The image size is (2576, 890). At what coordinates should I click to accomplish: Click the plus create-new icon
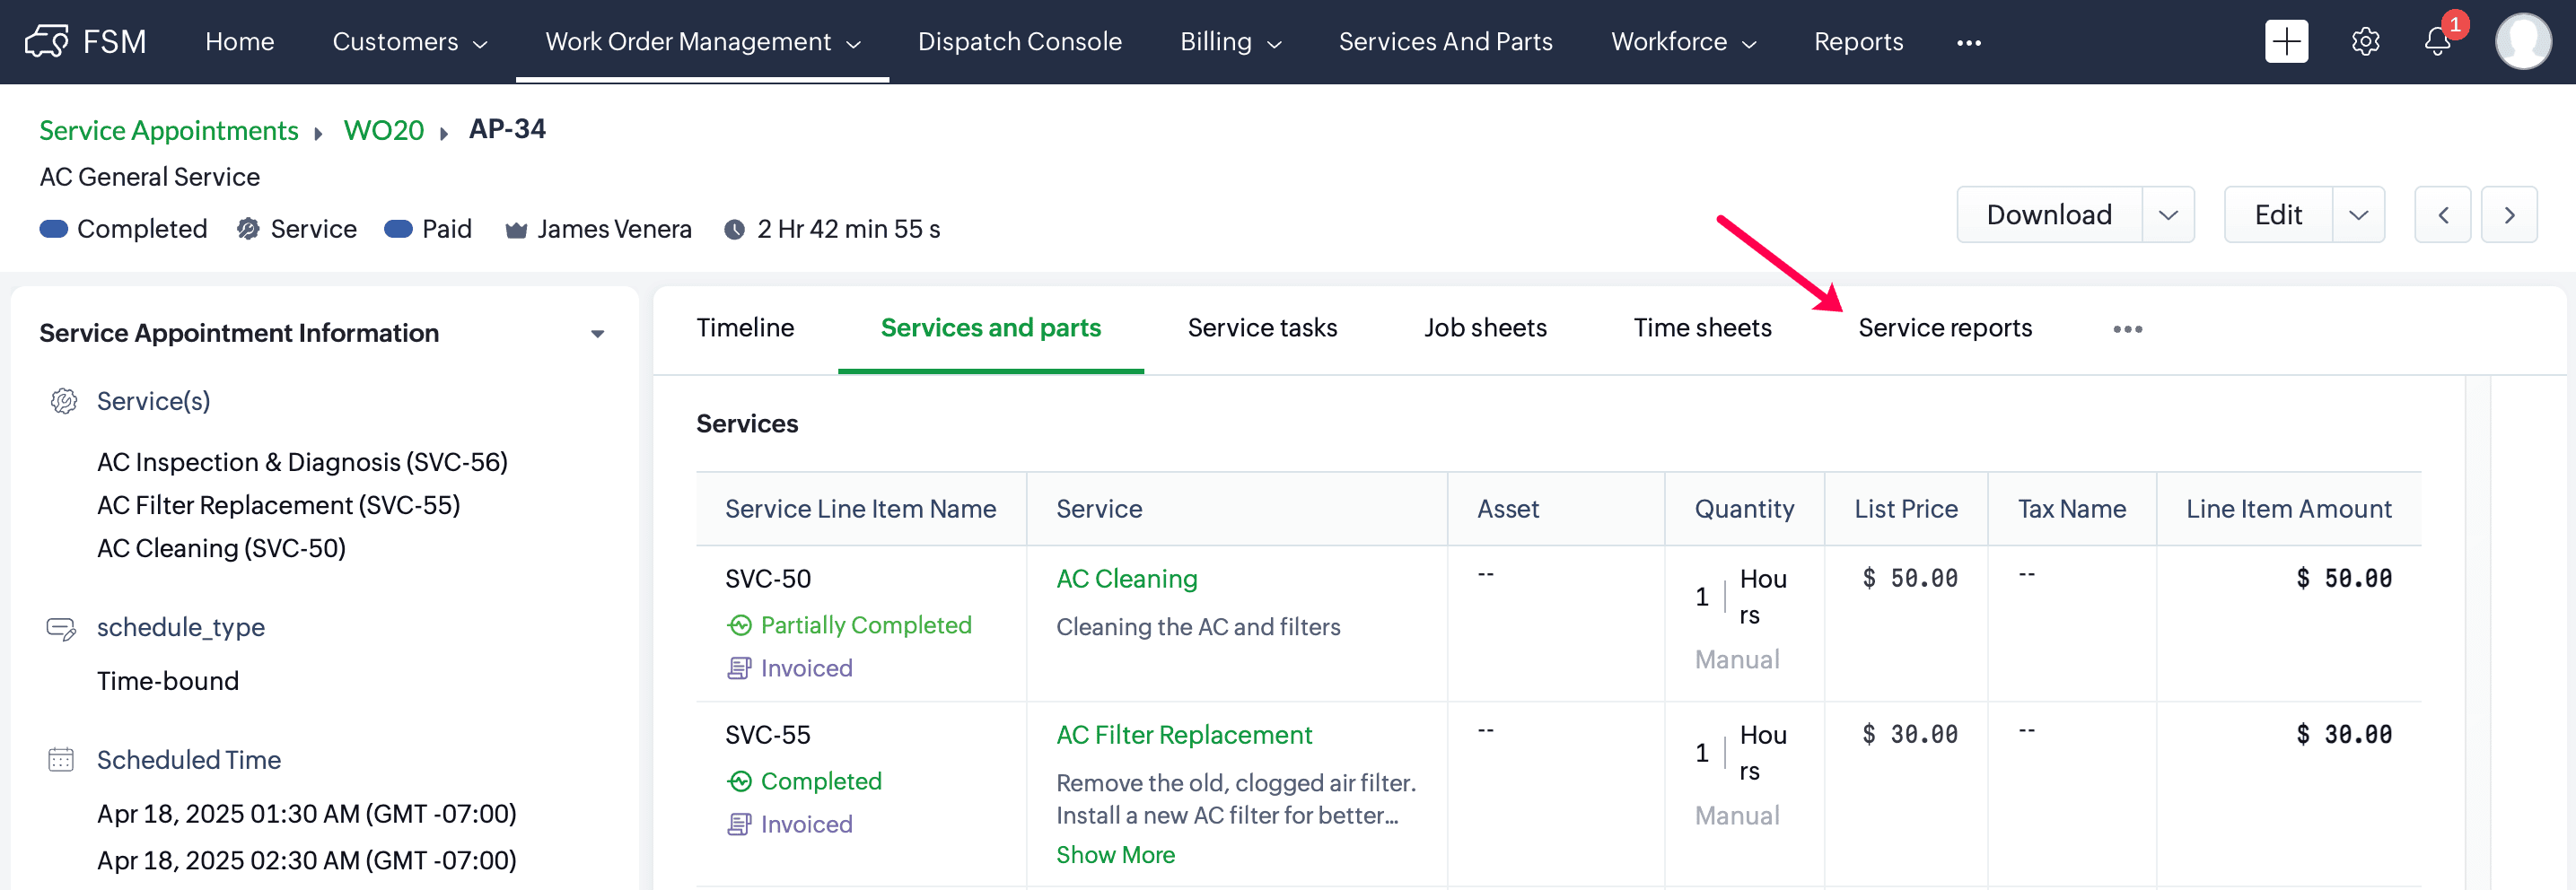tap(2286, 42)
